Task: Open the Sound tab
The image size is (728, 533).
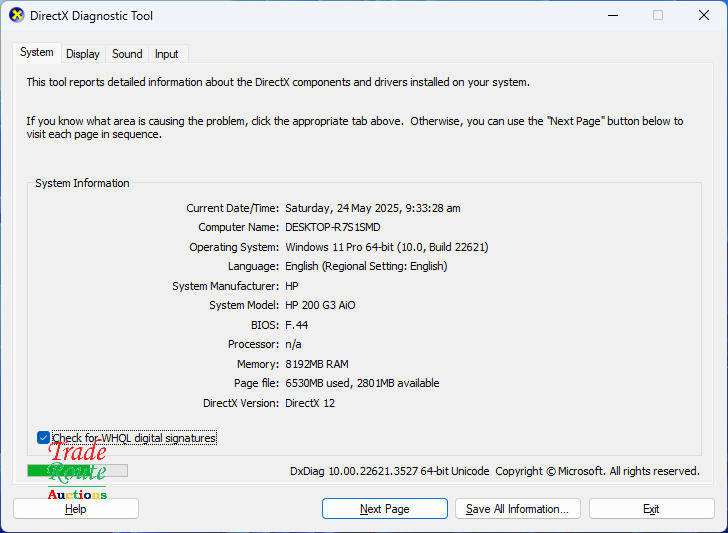Action: click(127, 54)
